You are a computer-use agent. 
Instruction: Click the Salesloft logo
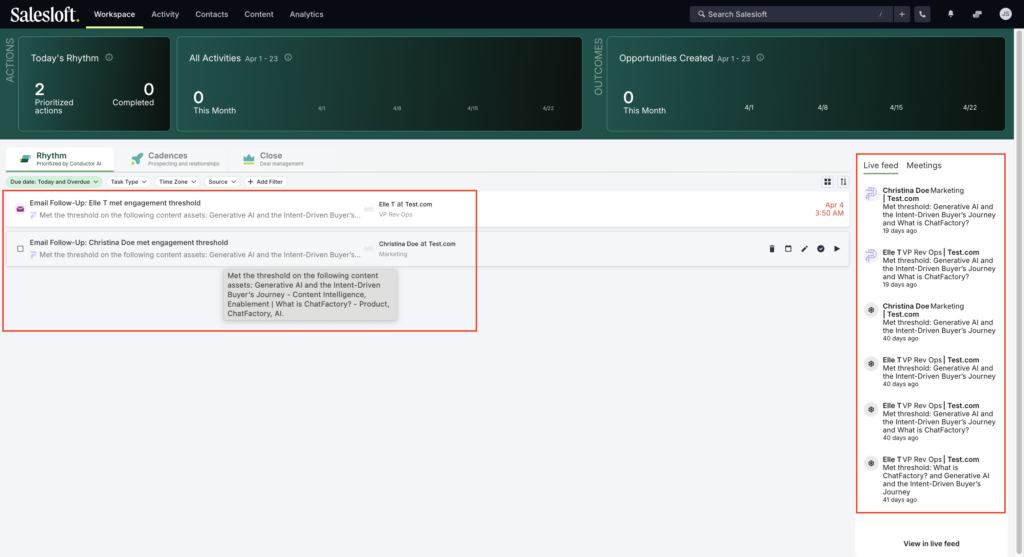pyautogui.click(x=44, y=14)
